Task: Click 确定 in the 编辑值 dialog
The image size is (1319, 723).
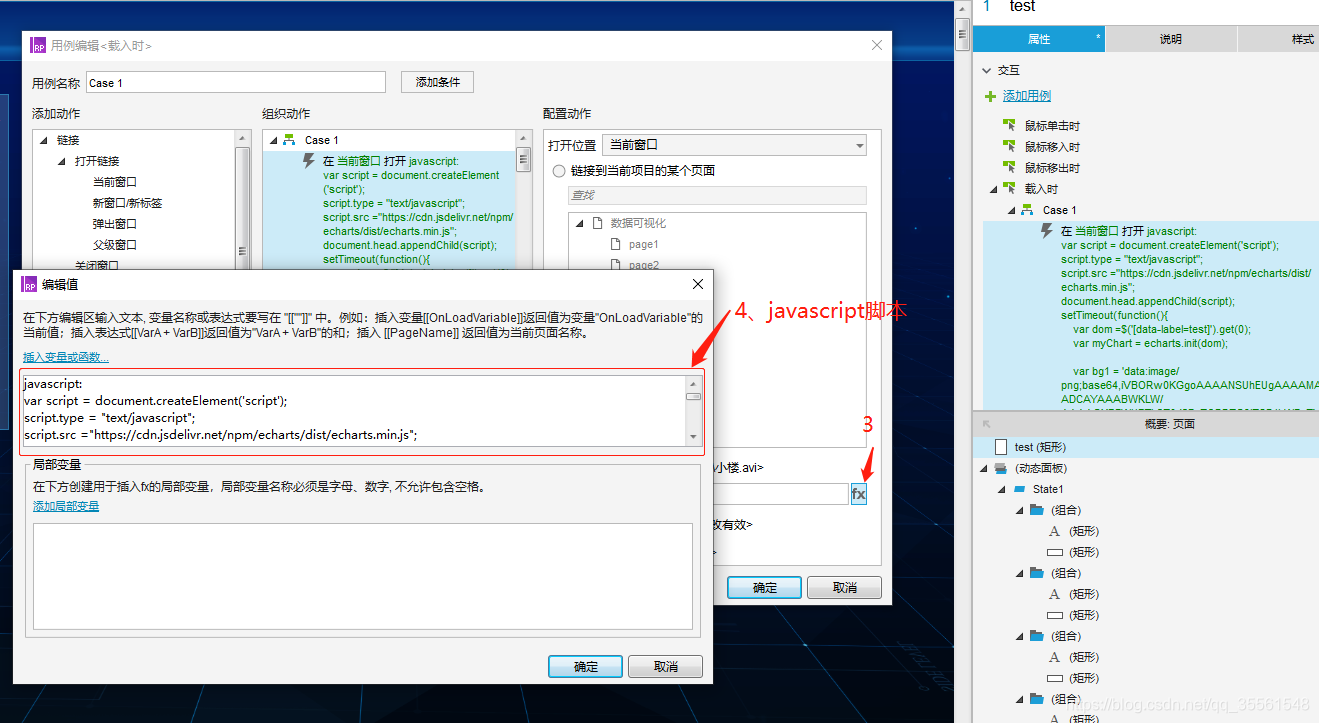Action: coord(586,667)
